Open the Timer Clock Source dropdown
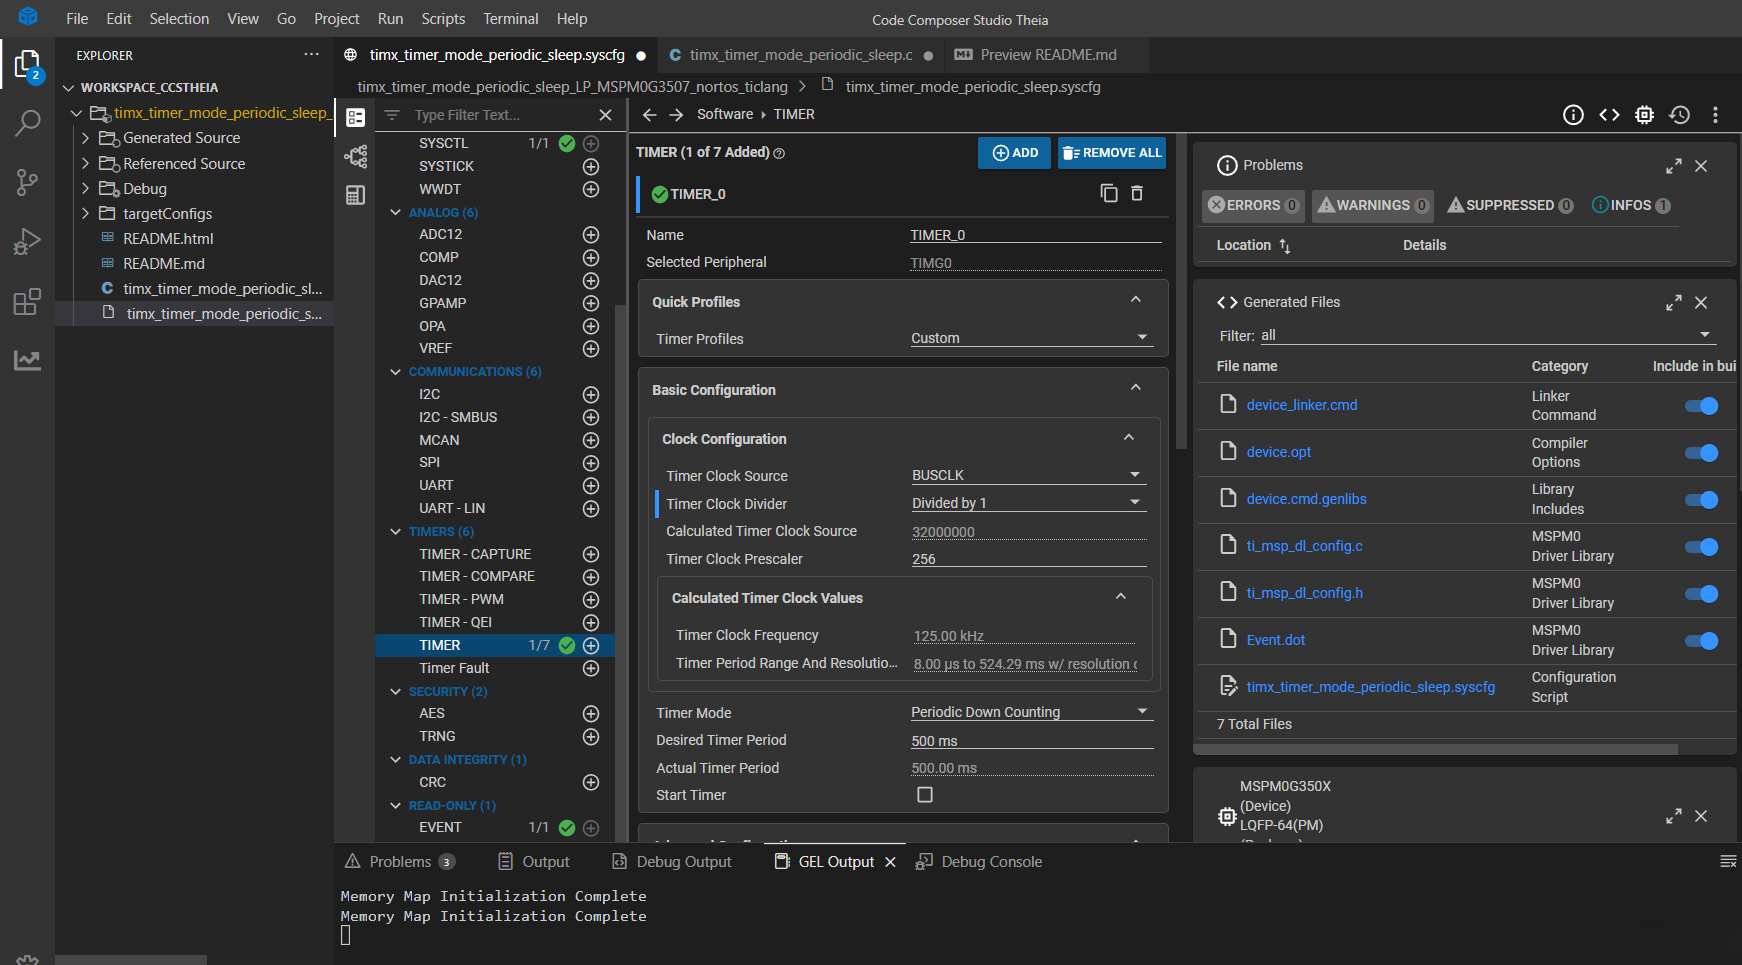 (x=1027, y=475)
